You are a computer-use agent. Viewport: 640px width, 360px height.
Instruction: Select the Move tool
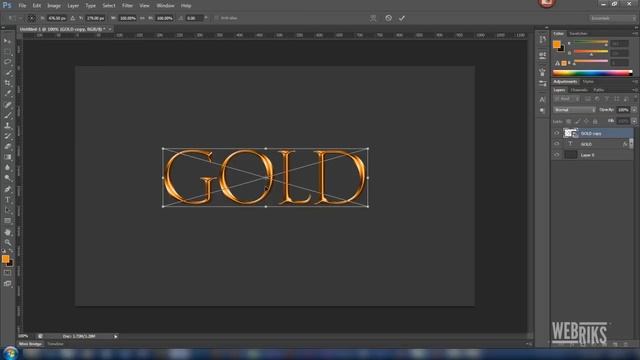coord(7,41)
